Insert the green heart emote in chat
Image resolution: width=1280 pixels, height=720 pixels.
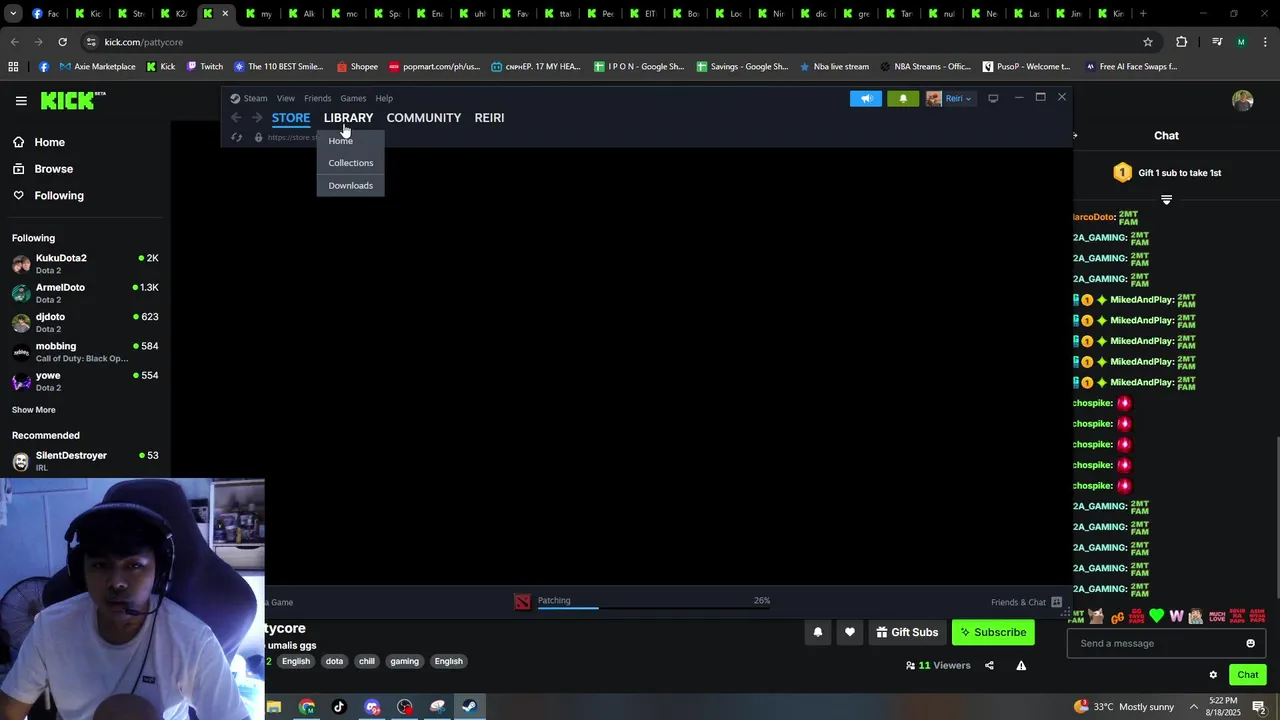point(1157,616)
